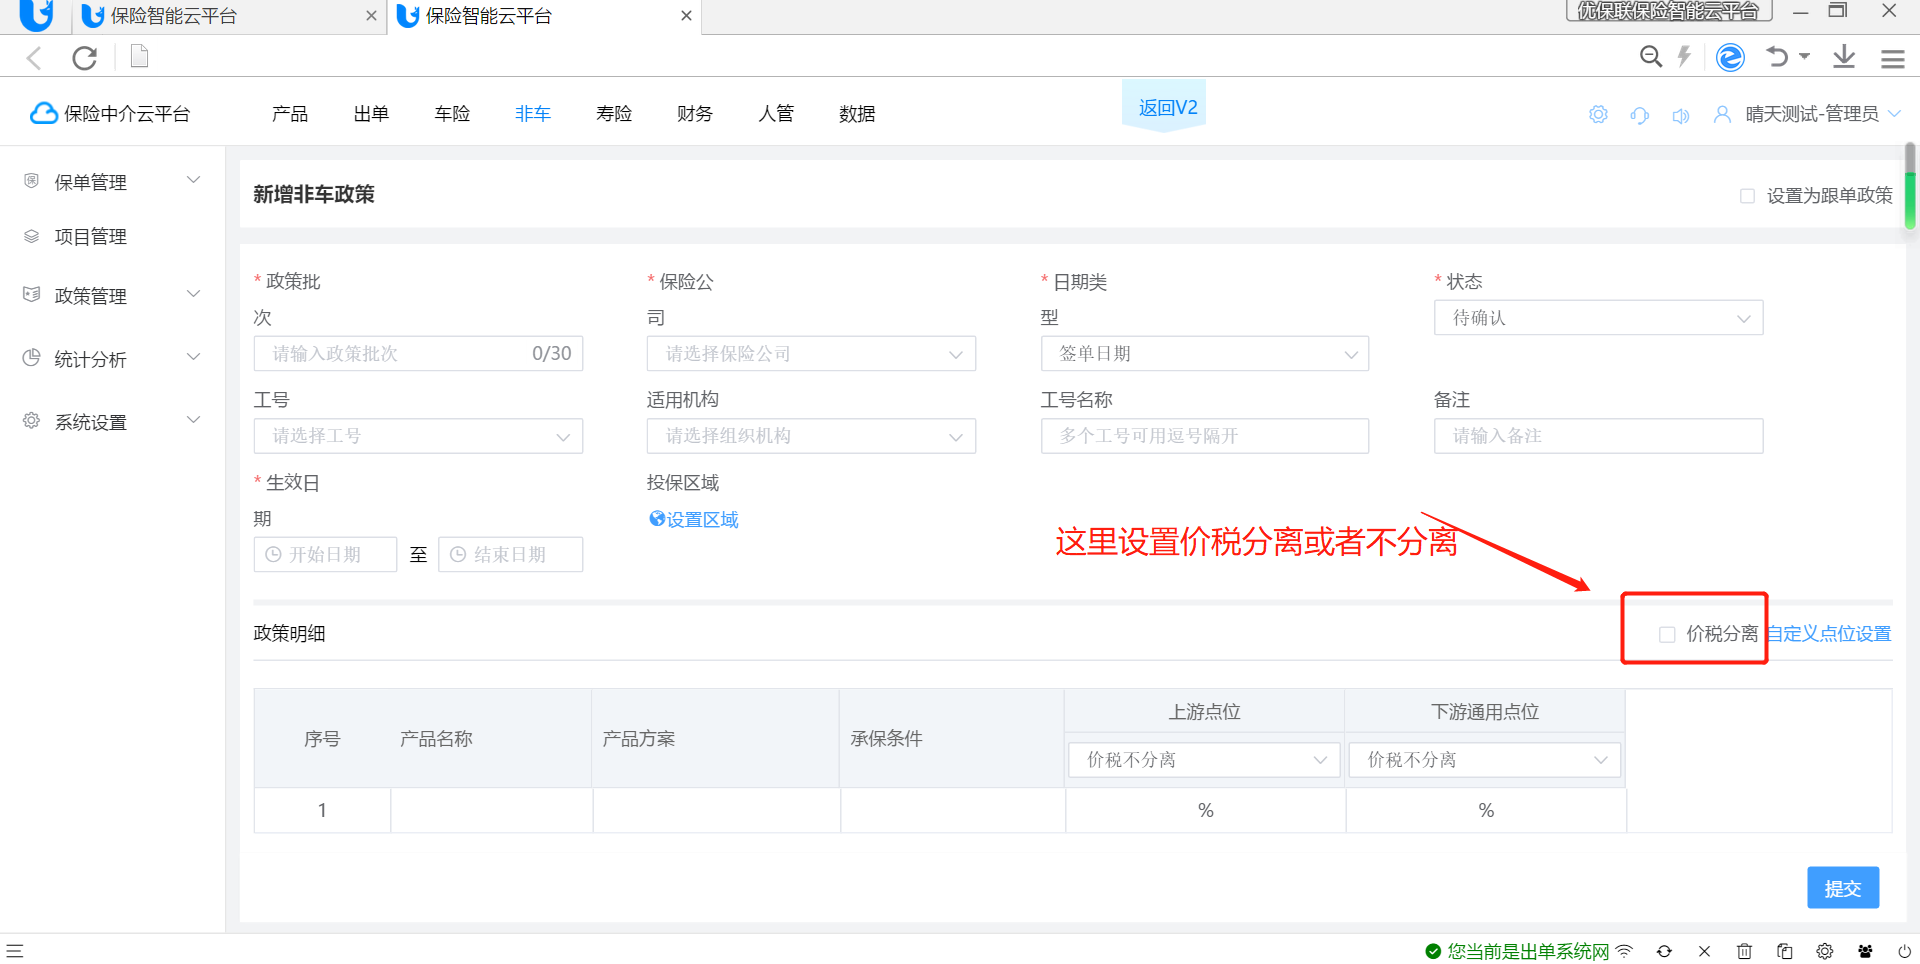
Task: Open the header settings gear icon
Action: click(x=1598, y=115)
